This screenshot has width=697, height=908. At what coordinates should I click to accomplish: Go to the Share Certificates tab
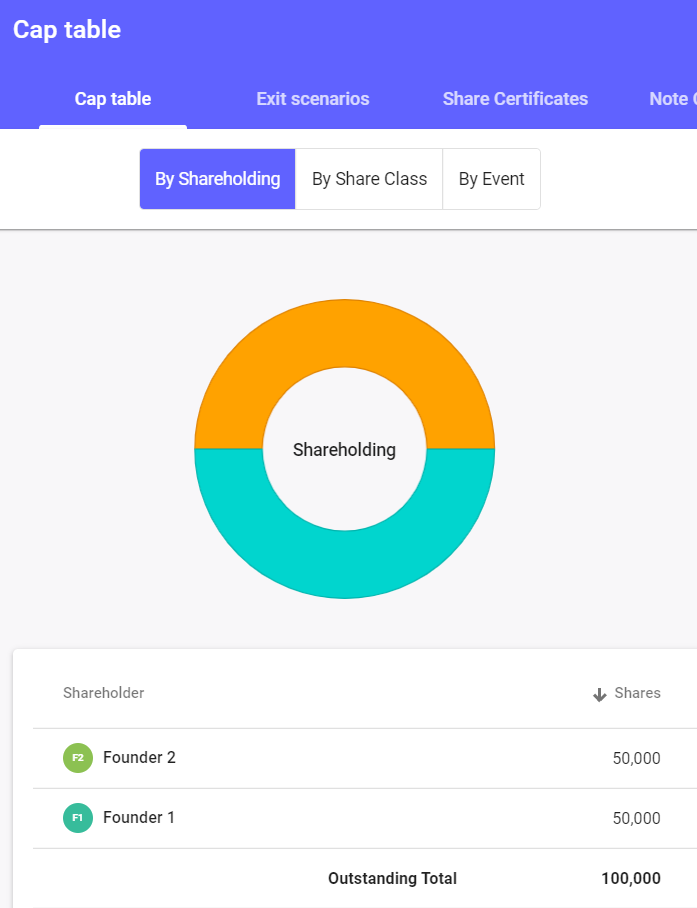click(x=515, y=99)
